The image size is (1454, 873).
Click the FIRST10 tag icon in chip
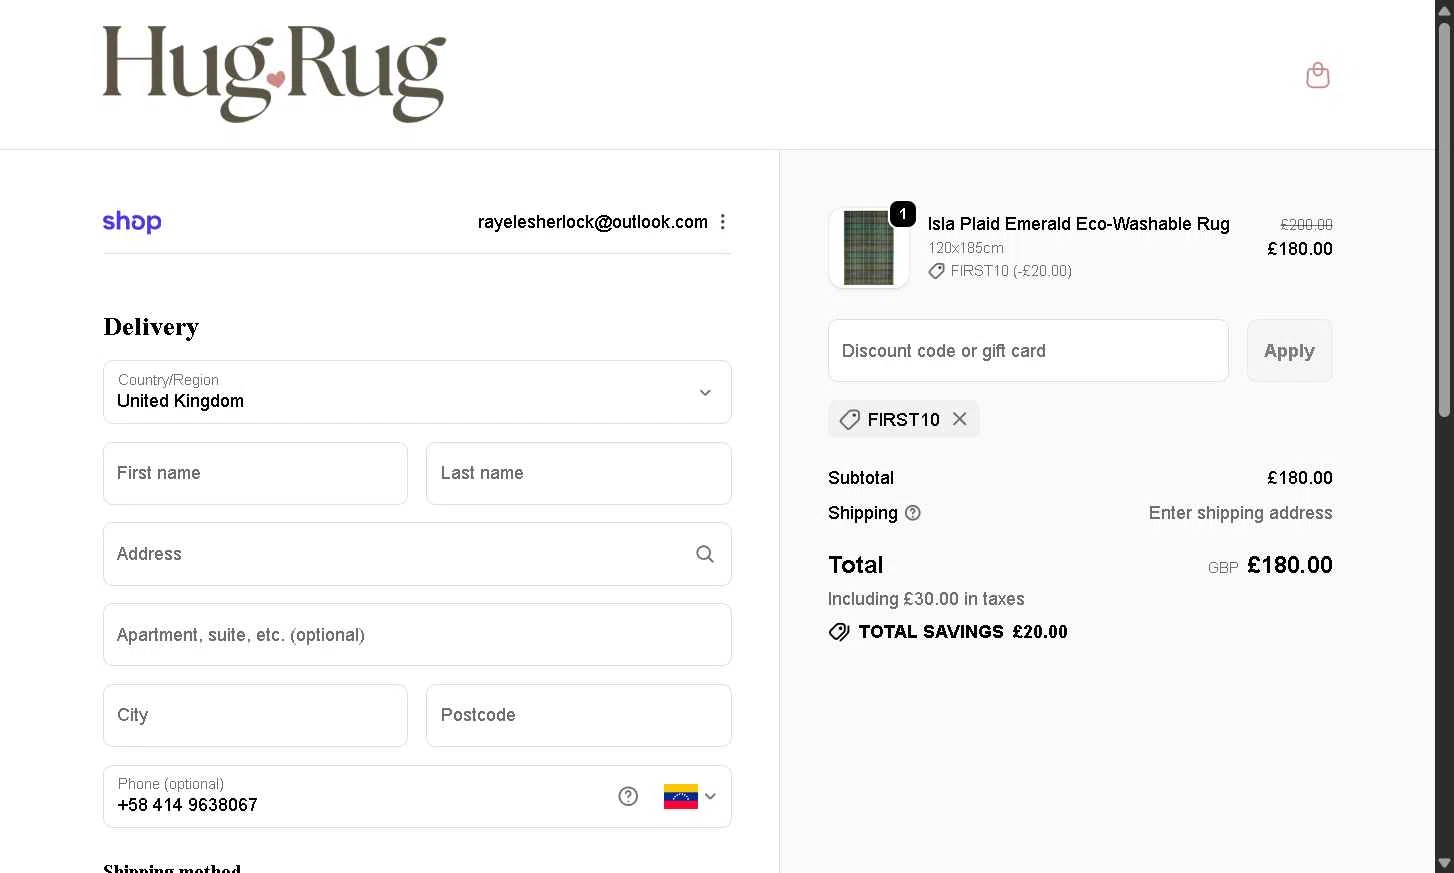click(849, 419)
